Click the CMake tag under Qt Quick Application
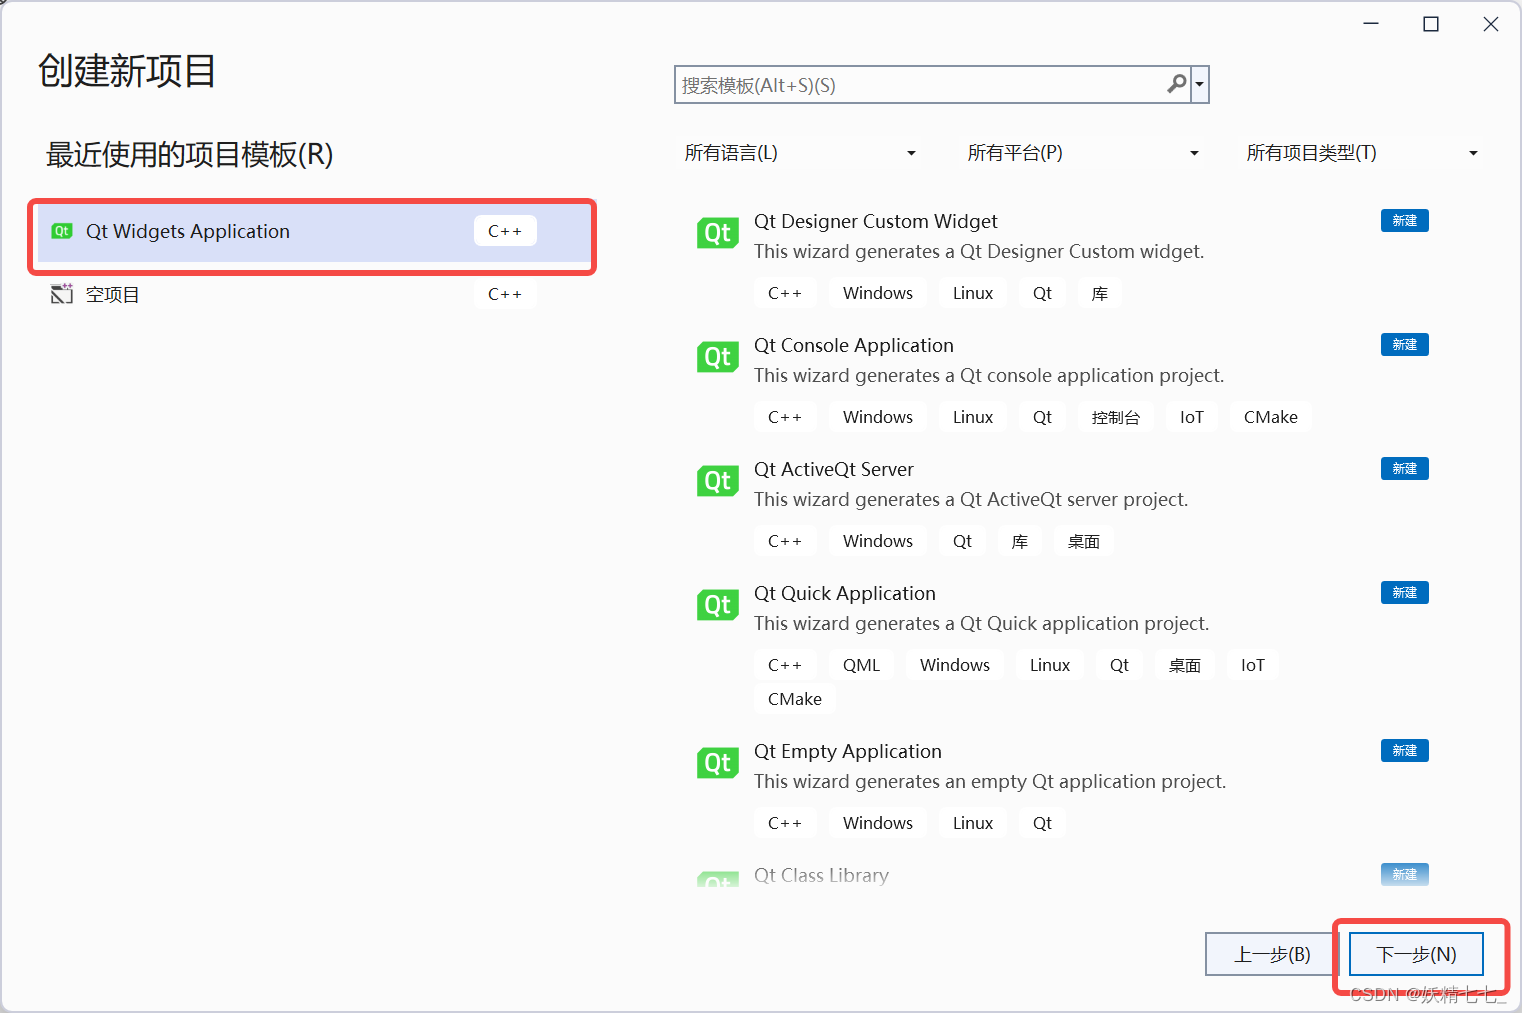The image size is (1522, 1013). click(794, 699)
